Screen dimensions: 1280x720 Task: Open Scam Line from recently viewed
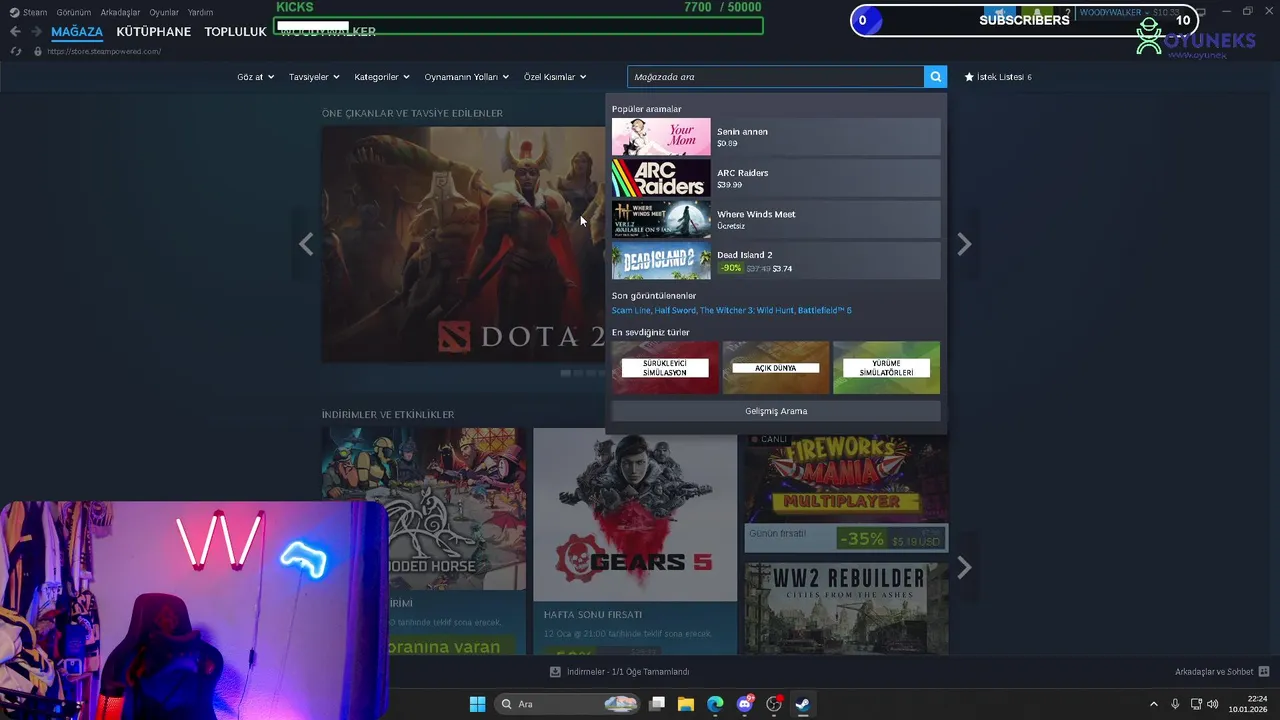[630, 310]
